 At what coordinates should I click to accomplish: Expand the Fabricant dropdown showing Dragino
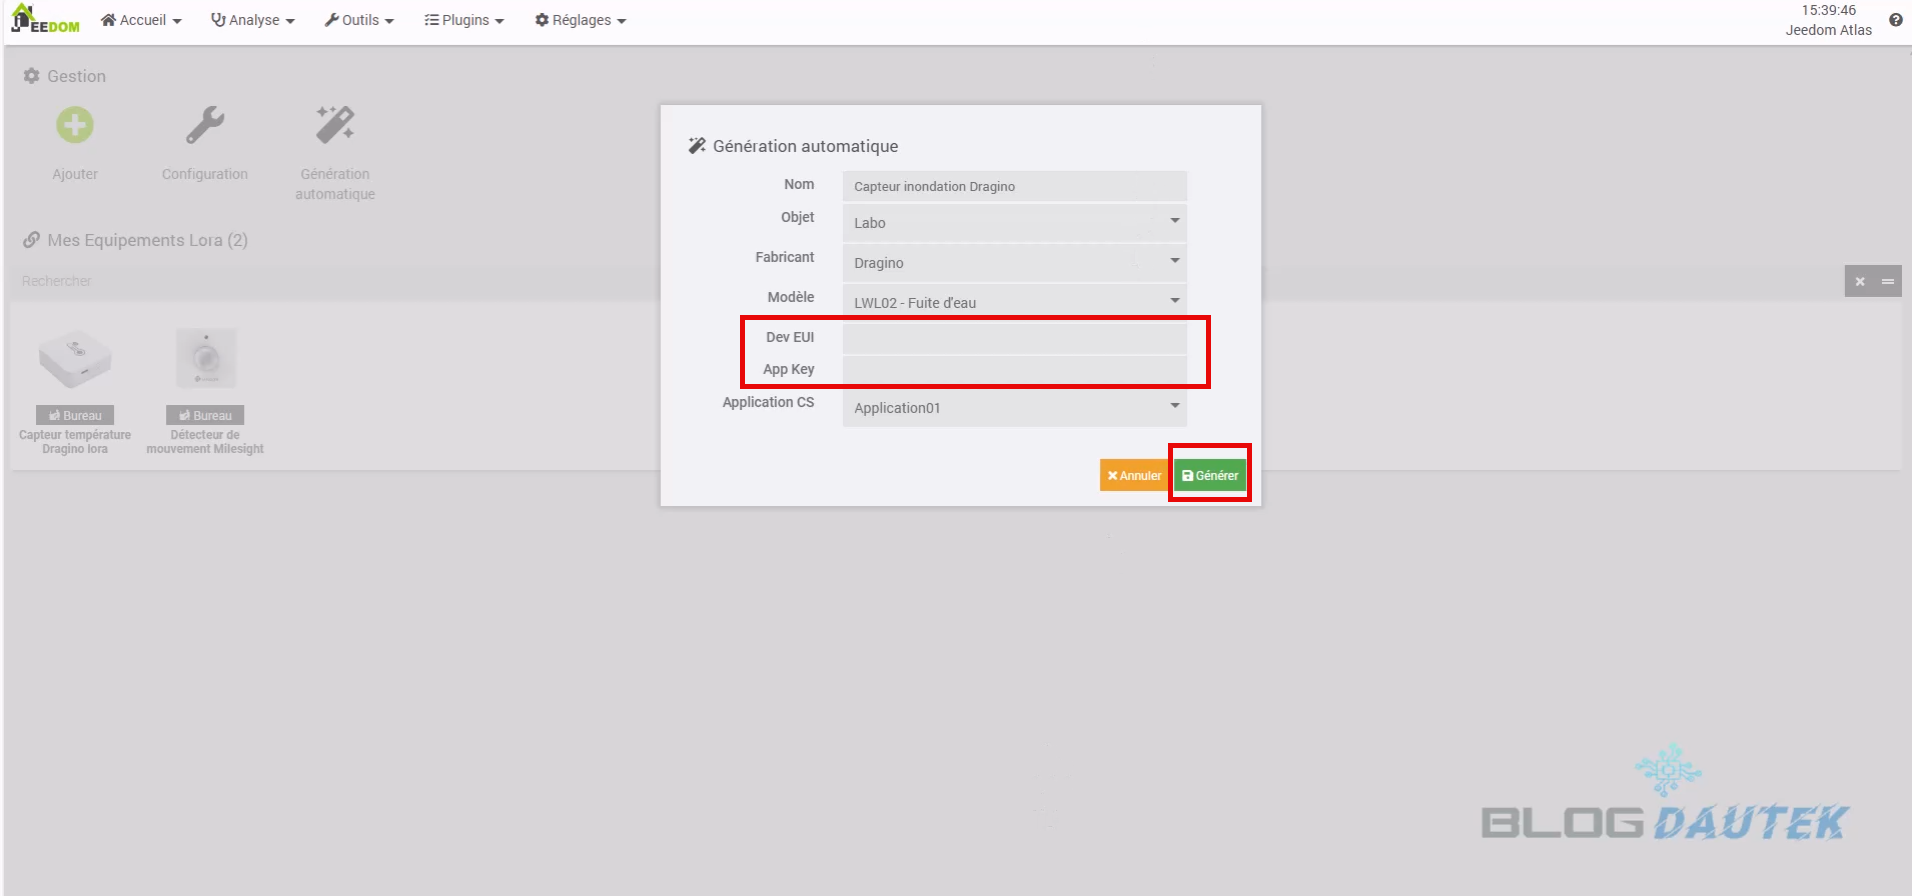tap(1014, 262)
